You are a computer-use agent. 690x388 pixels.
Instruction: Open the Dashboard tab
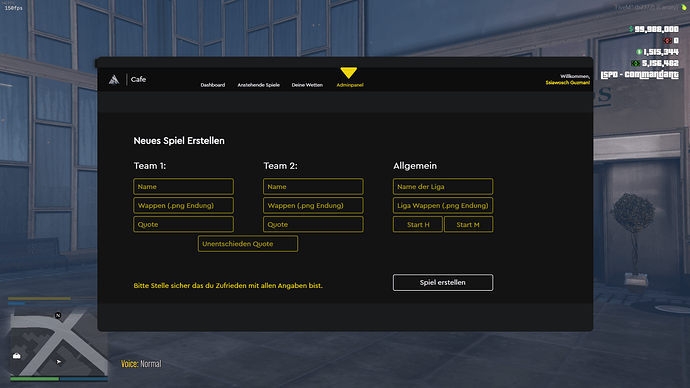pos(213,85)
